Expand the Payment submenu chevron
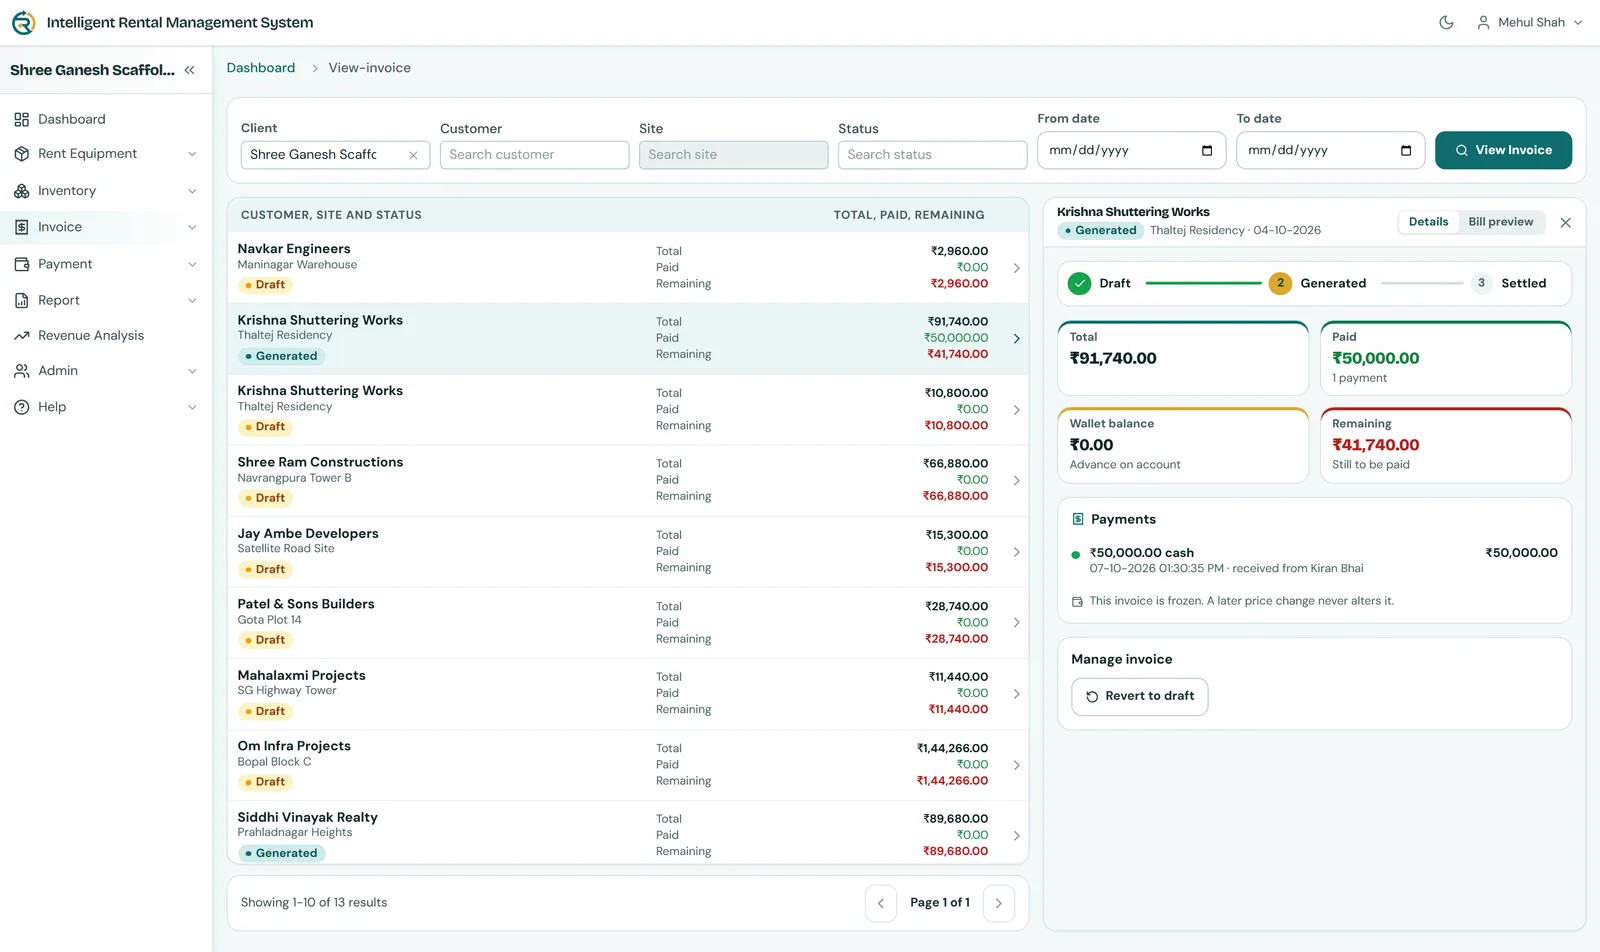1600x952 pixels. point(192,264)
